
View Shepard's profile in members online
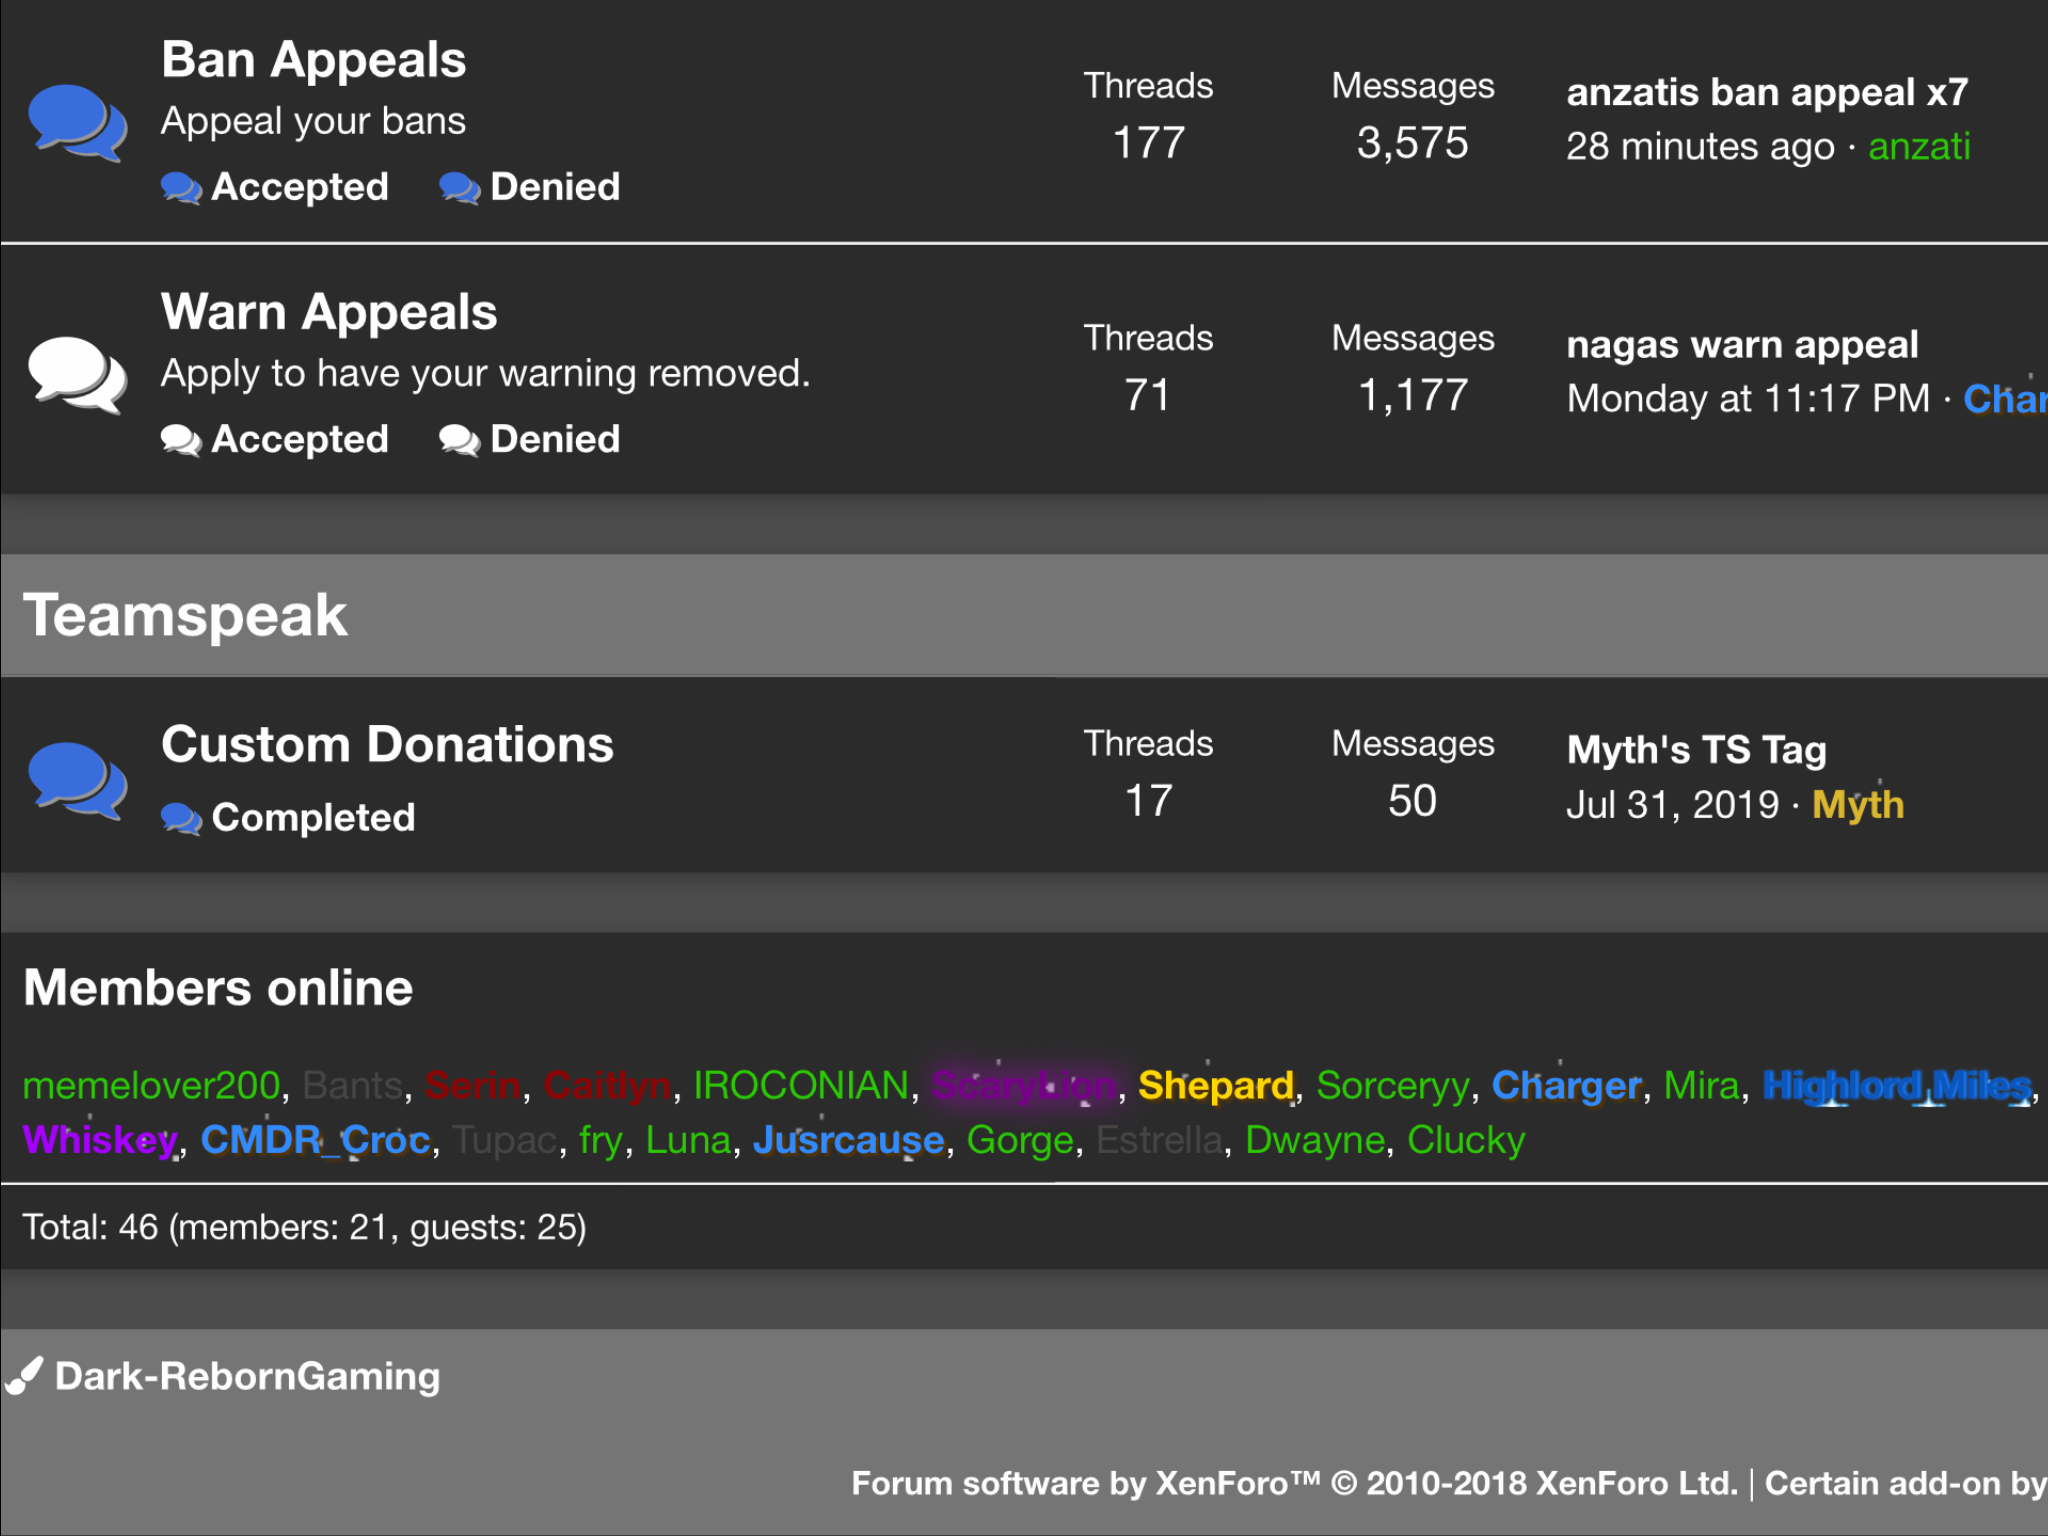[1216, 1086]
